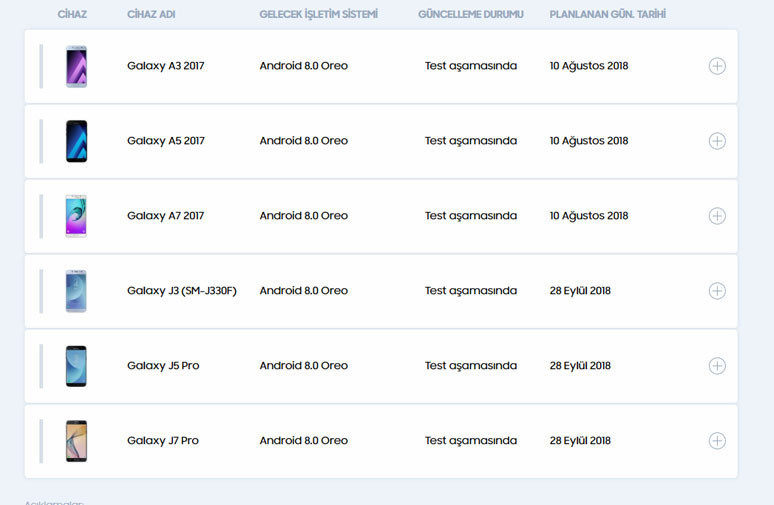Click the Planlanan Gün. Tarihi header

[x=607, y=15]
